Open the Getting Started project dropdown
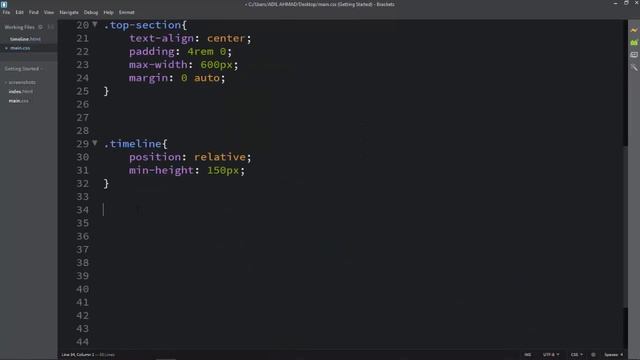Screen dimensions: 640x360 (x=24, y=69)
